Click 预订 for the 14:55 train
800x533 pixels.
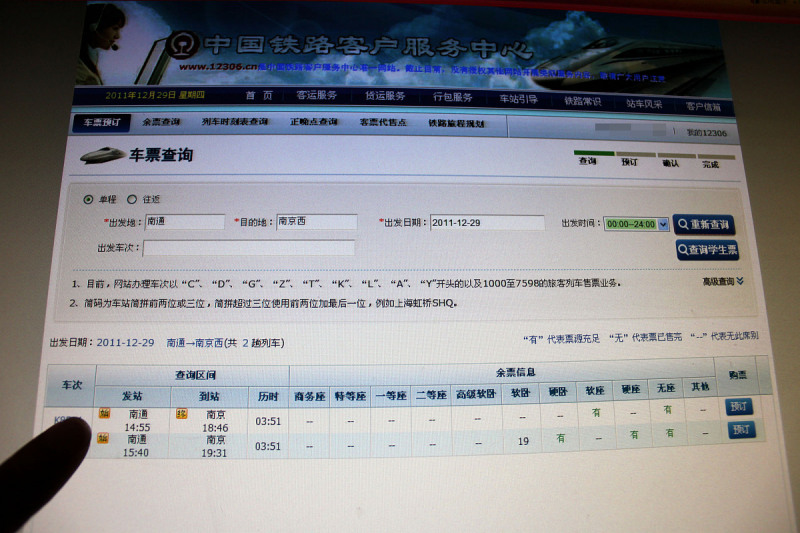click(x=739, y=407)
